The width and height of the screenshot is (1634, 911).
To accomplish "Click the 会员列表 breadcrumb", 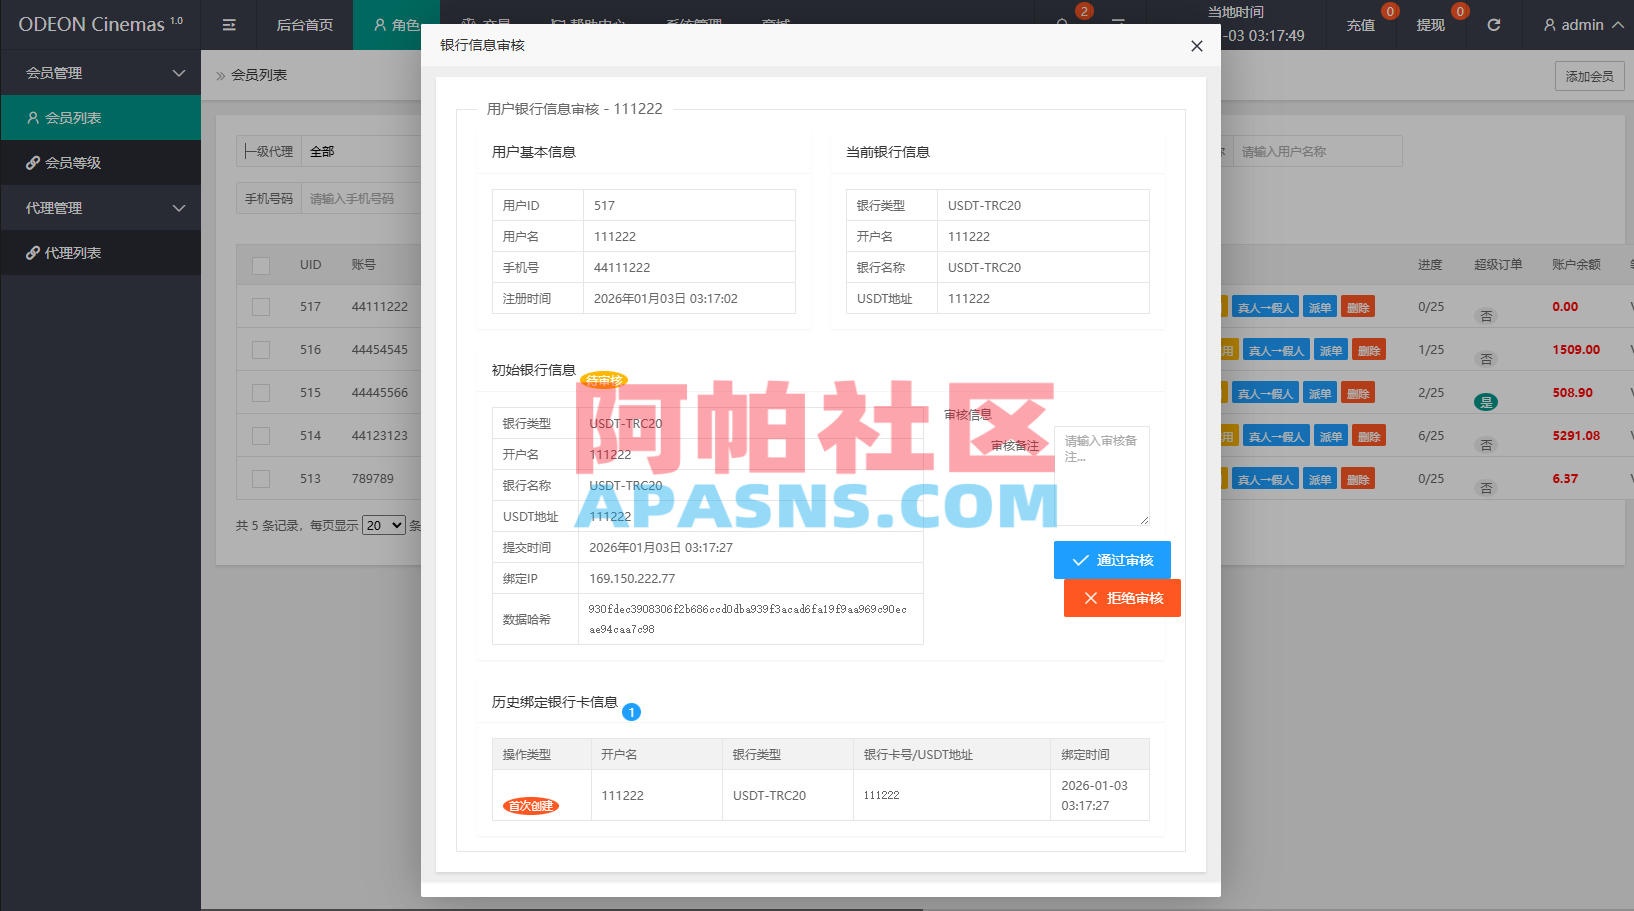I will [259, 75].
